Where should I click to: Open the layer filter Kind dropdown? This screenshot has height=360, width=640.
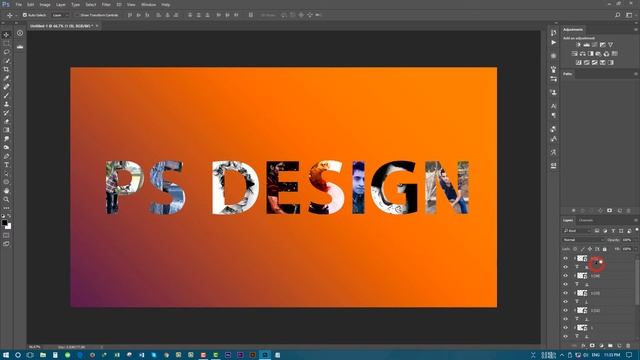click(x=577, y=231)
